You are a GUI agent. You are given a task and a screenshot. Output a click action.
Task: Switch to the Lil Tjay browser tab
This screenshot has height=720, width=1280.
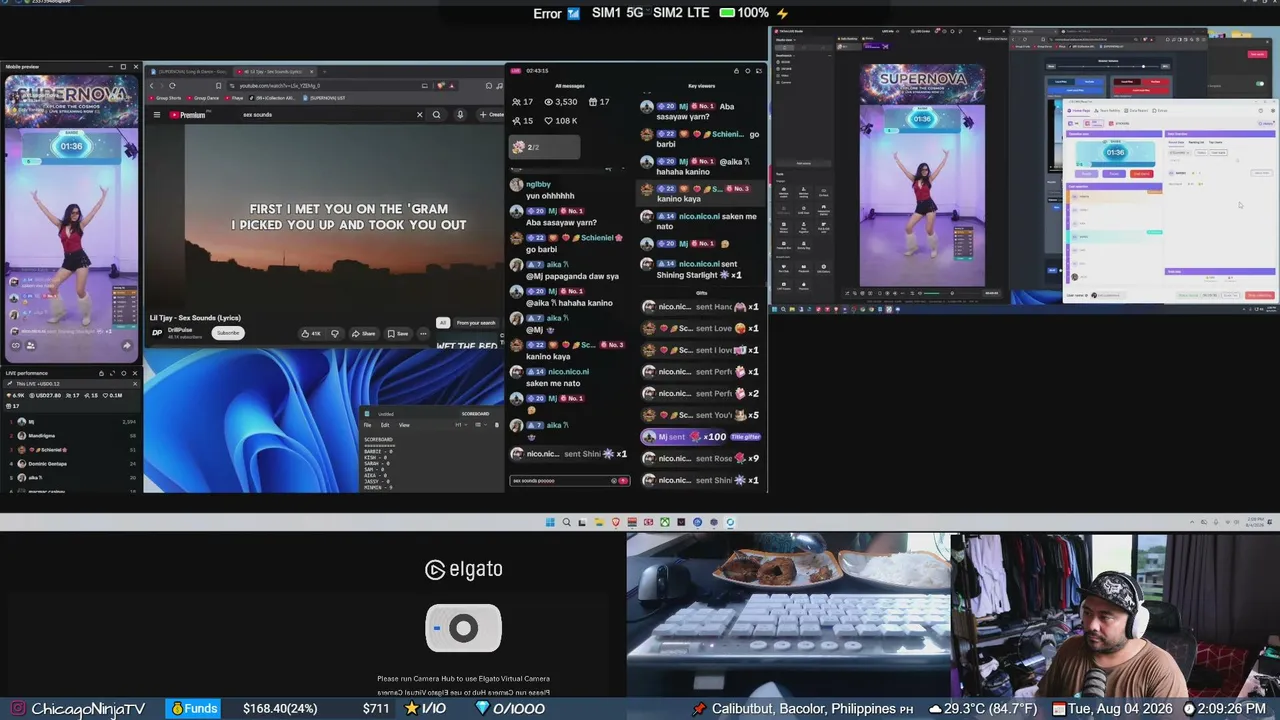pos(273,72)
